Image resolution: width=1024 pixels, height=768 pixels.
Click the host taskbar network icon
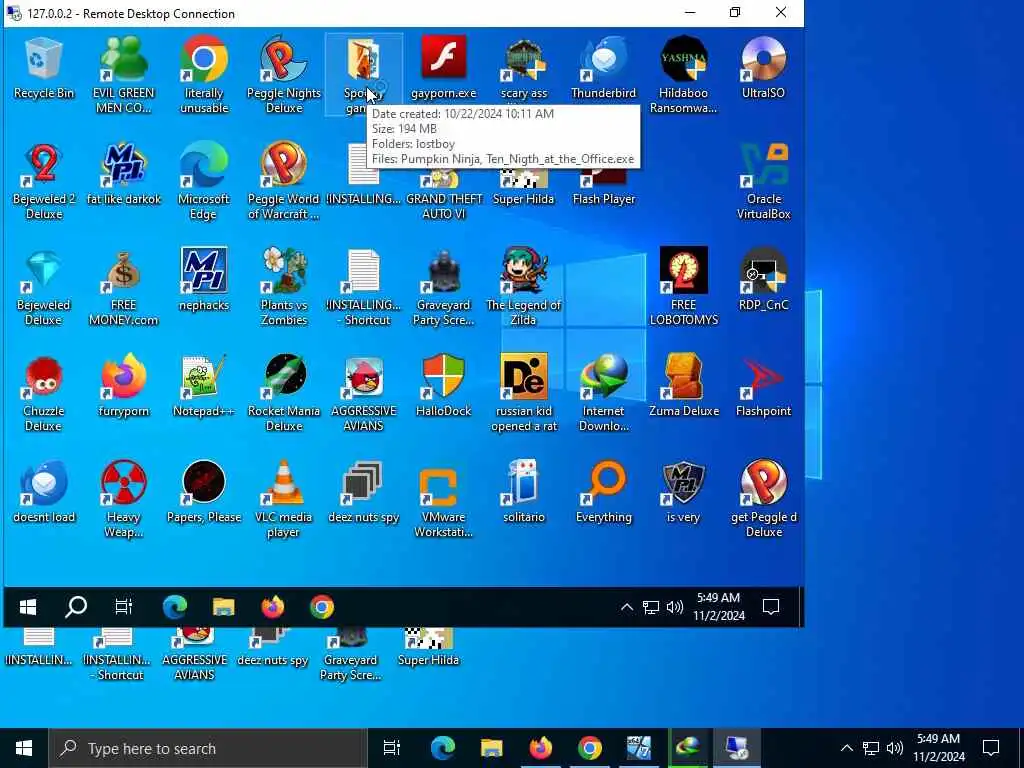(871, 748)
